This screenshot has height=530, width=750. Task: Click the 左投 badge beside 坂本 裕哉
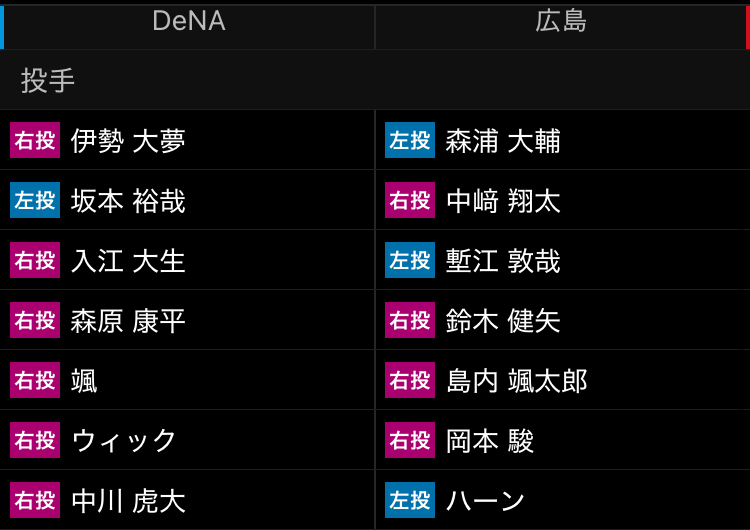(x=35, y=200)
